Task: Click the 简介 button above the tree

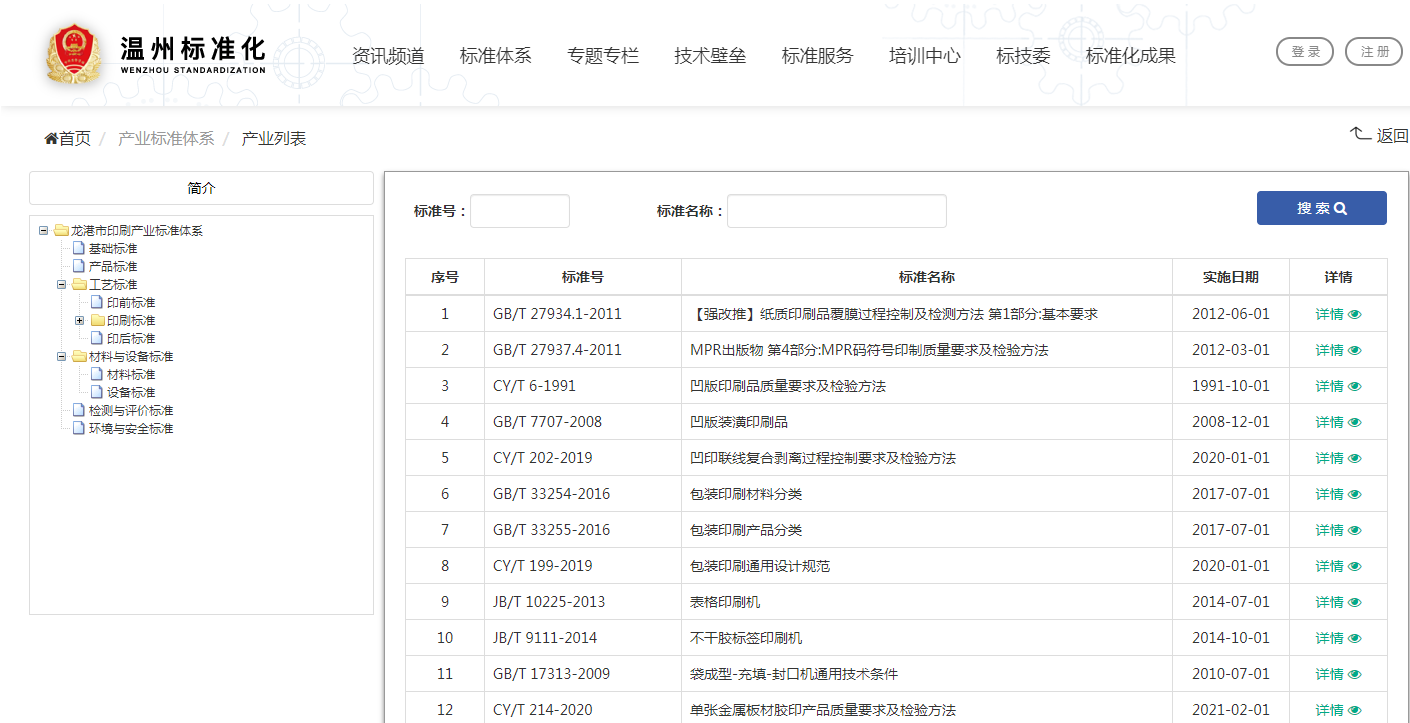Action: tap(201, 188)
